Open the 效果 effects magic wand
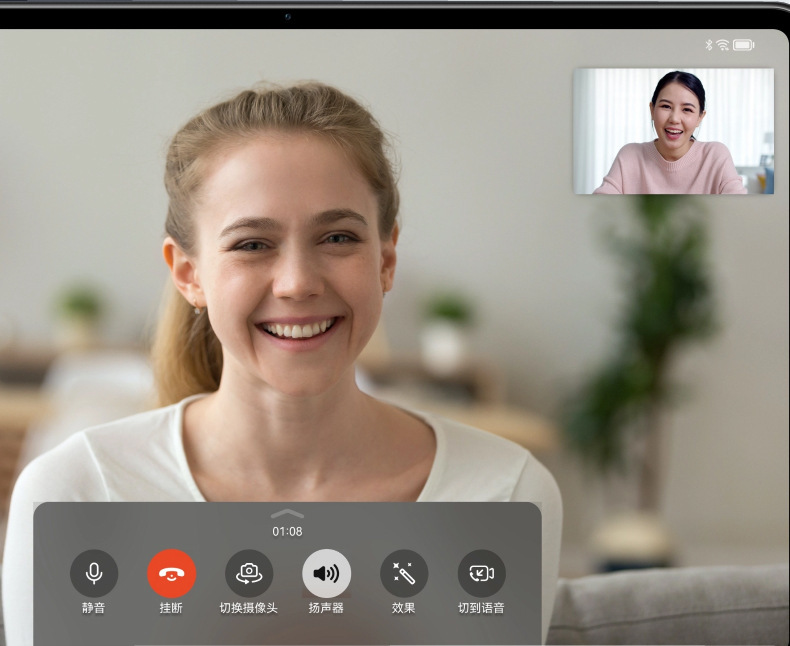The height and width of the screenshot is (646, 790). pos(404,573)
